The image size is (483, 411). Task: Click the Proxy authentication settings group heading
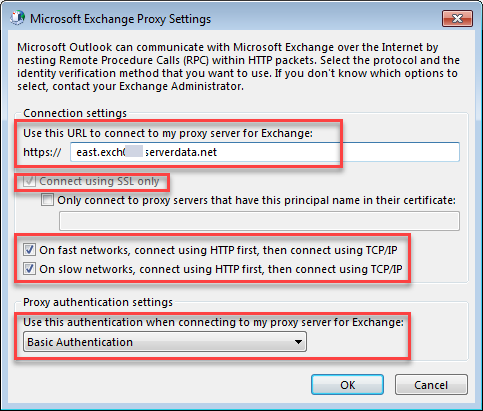pyautogui.click(x=98, y=302)
